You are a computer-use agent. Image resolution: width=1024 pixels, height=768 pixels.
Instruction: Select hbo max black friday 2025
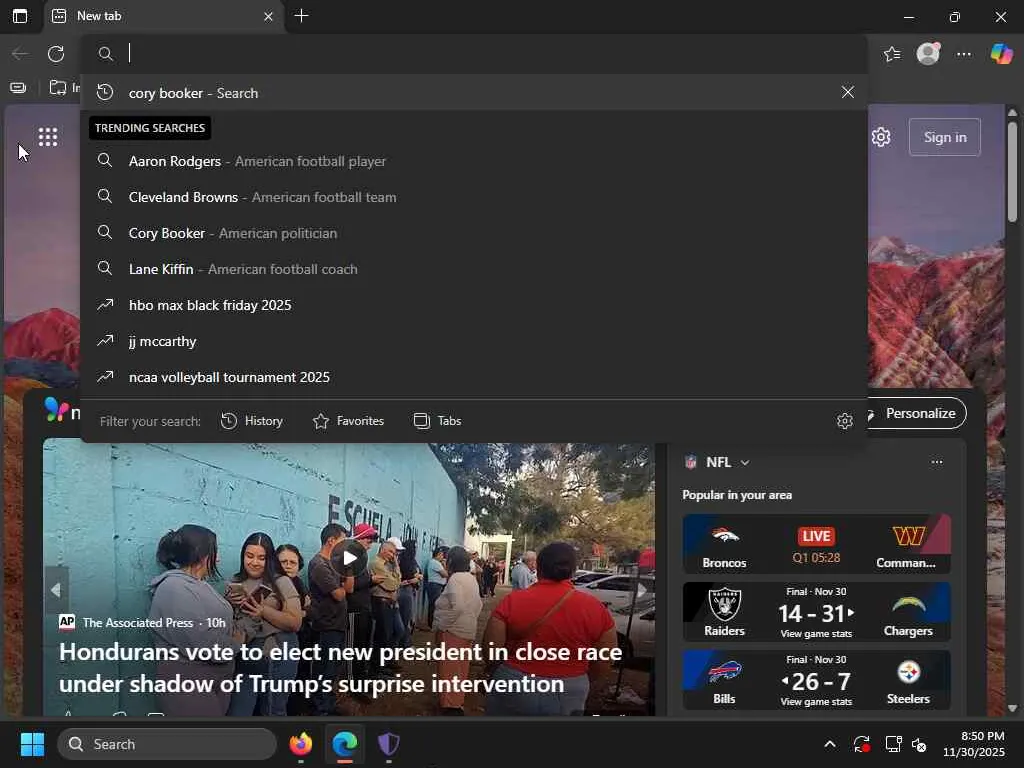pyautogui.click(x=474, y=305)
